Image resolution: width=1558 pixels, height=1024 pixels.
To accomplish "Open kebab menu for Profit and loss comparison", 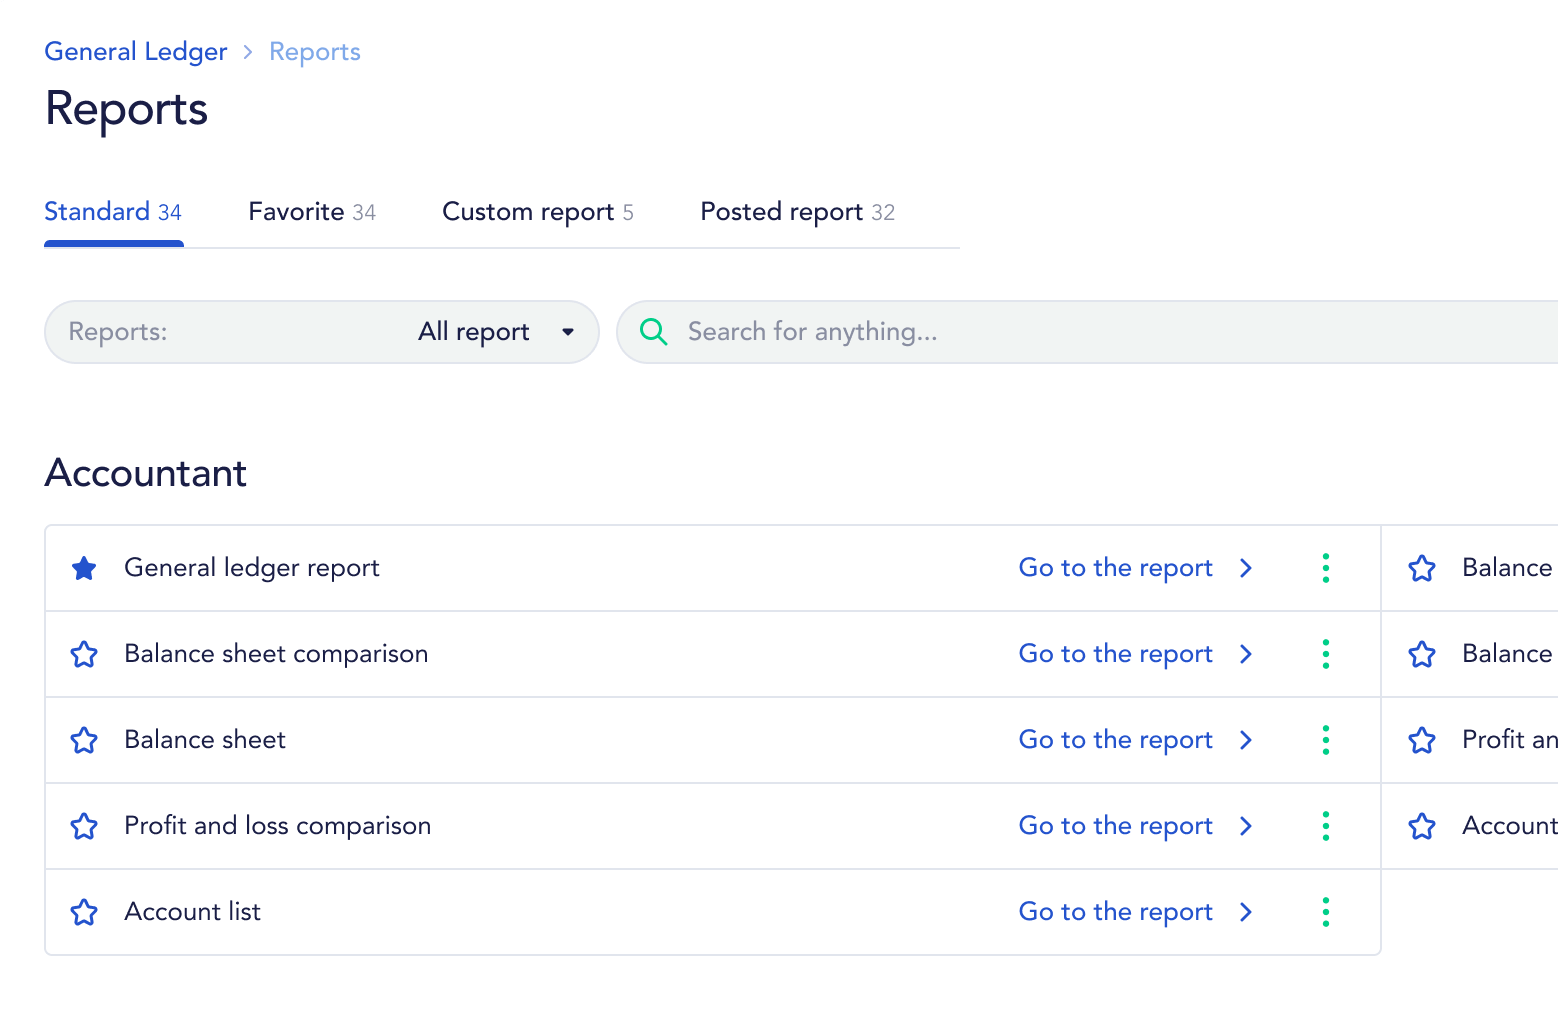I will tap(1325, 826).
